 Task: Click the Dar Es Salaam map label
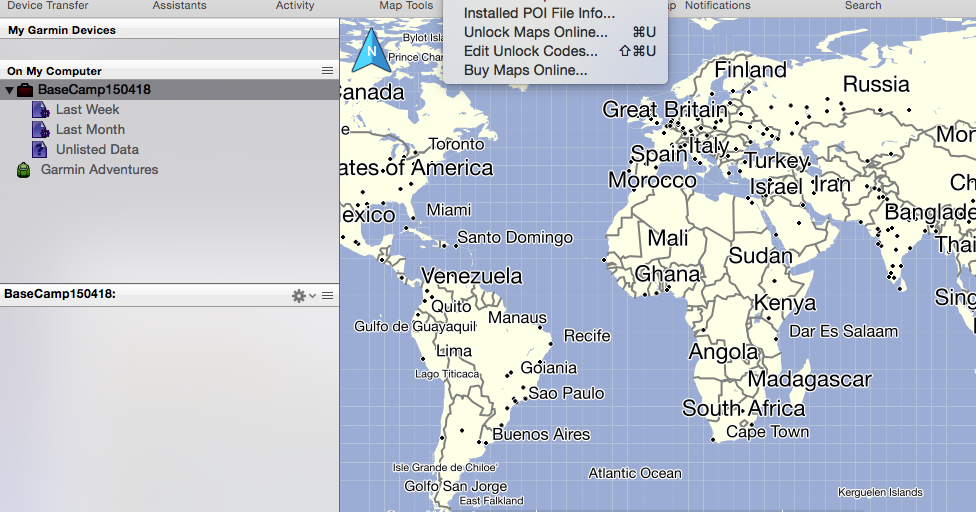843,332
